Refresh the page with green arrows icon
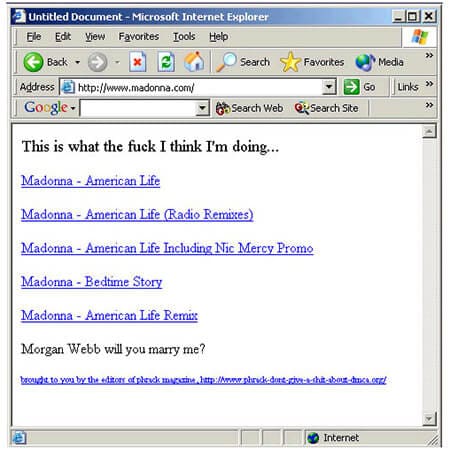Image resolution: width=450 pixels, height=450 pixels. [166, 62]
